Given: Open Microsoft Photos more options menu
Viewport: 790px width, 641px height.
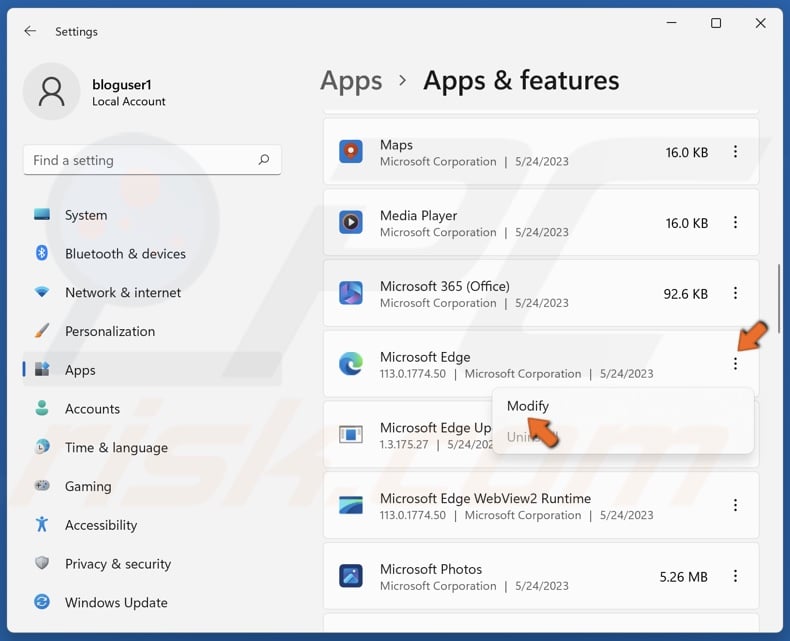Looking at the screenshot, I should click(x=735, y=576).
